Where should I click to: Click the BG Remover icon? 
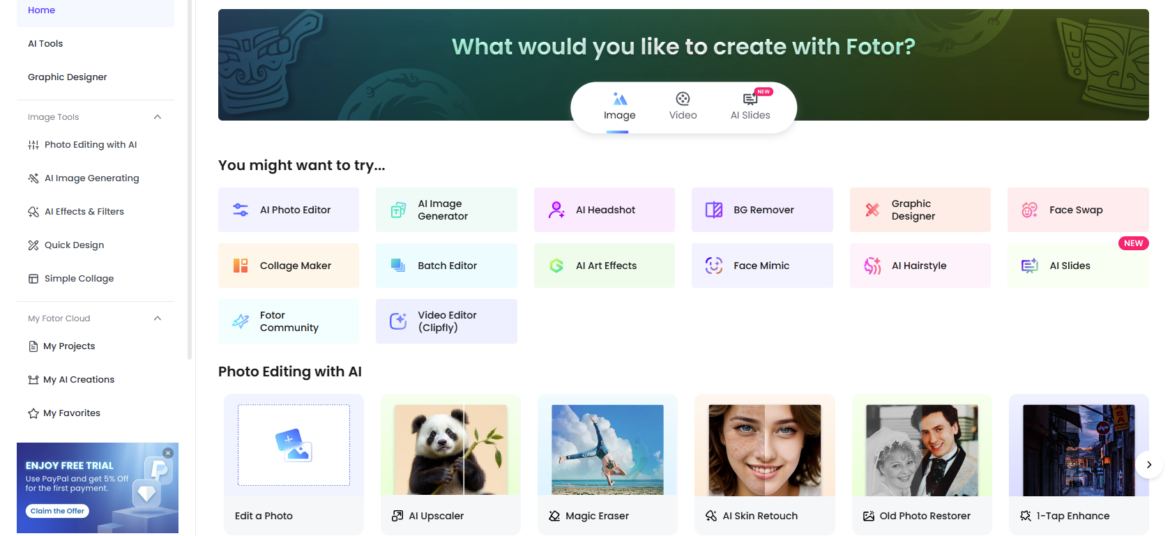[x=714, y=210]
